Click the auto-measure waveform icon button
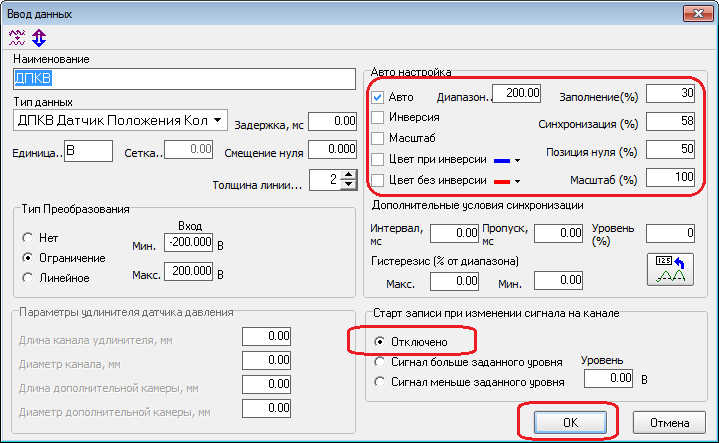This screenshot has width=719, height=443. coord(670,270)
